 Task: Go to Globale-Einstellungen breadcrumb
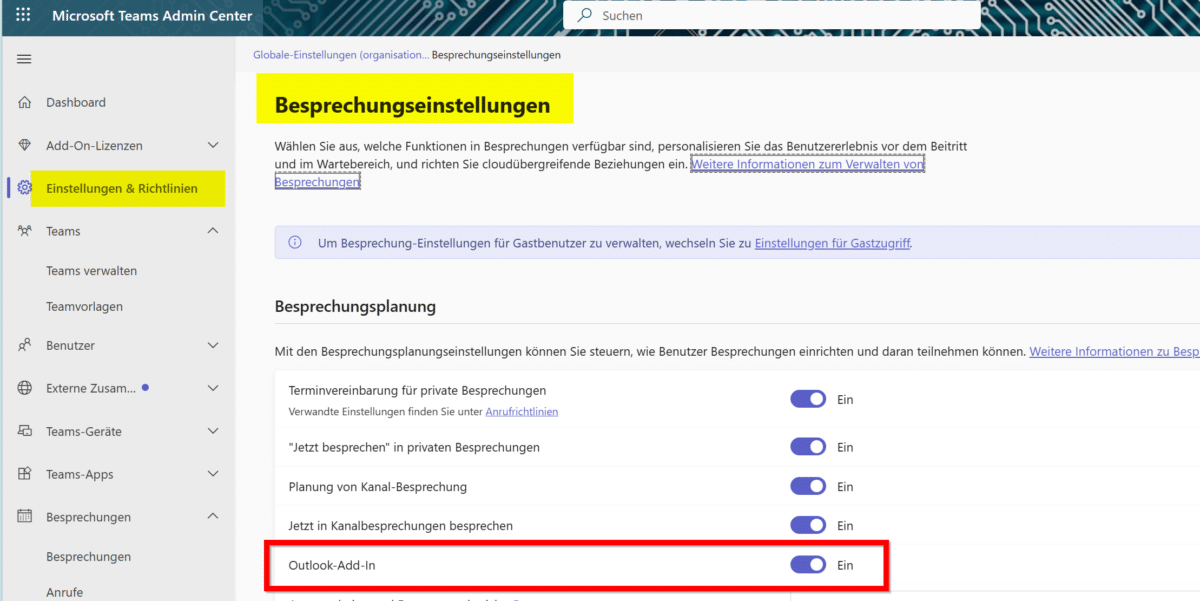[x=341, y=55]
